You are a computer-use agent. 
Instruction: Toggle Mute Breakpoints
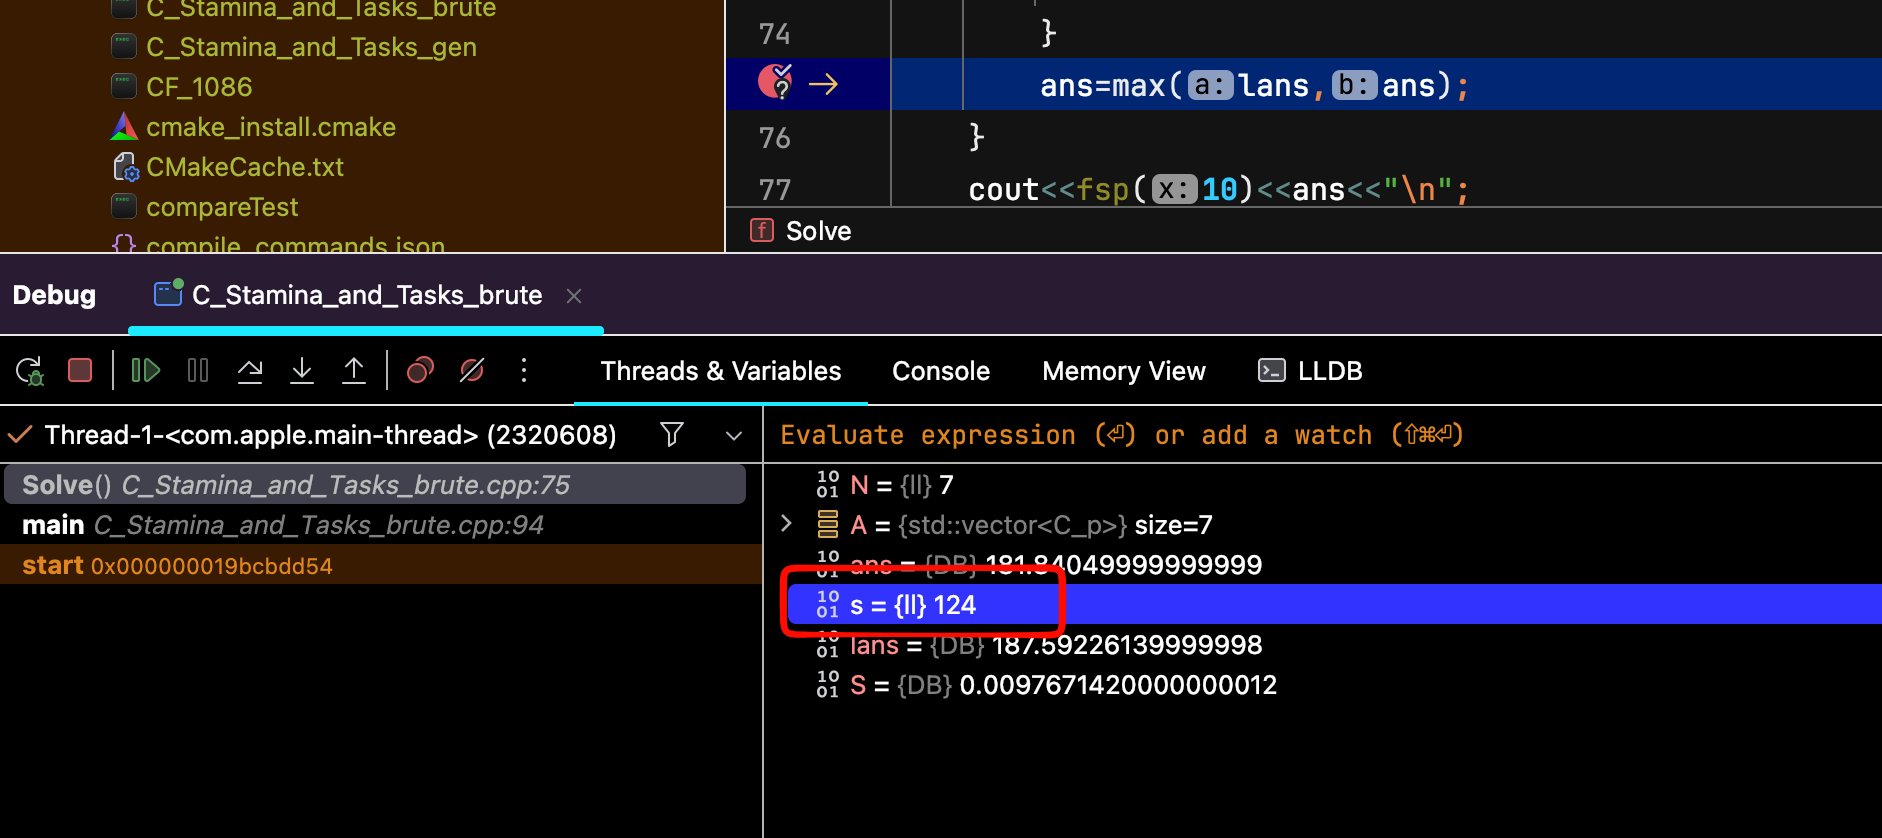pyautogui.click(x=472, y=371)
